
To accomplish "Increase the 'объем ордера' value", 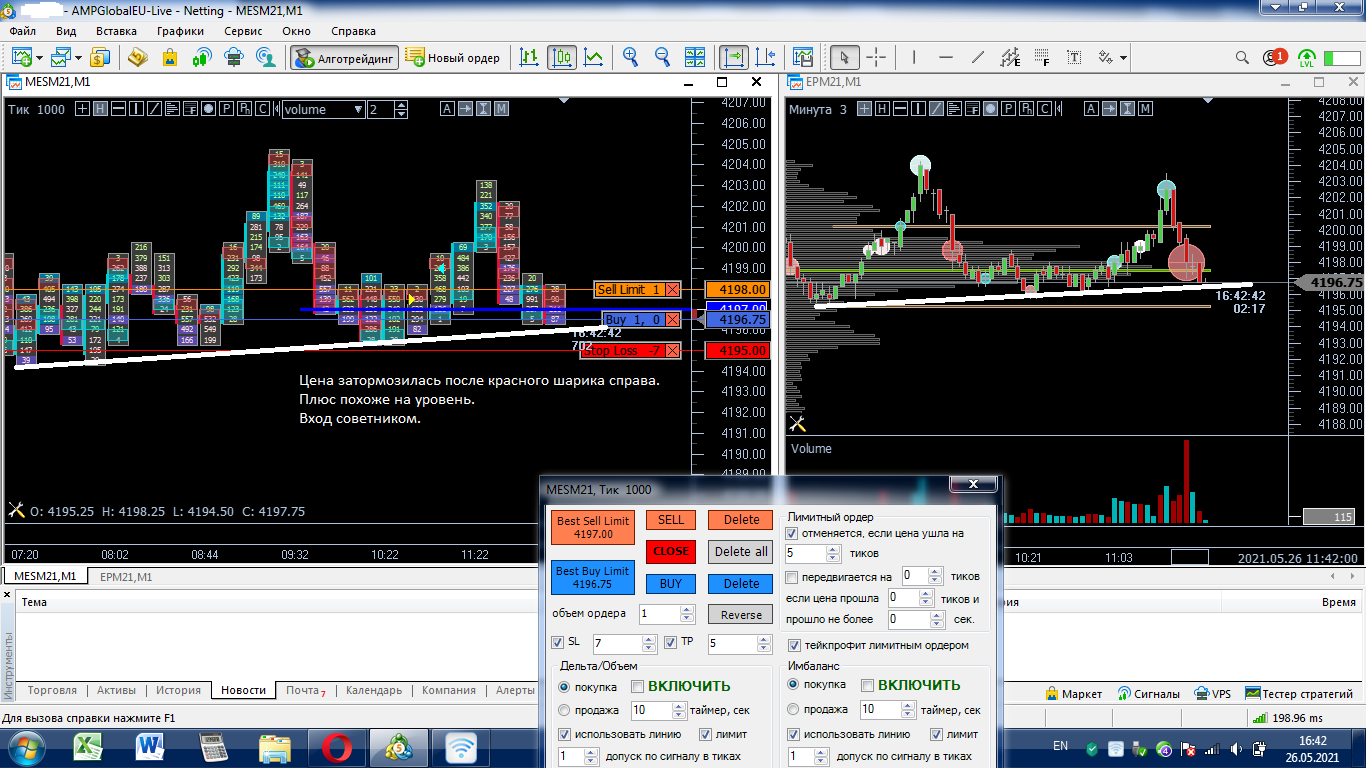I will tap(687, 609).
